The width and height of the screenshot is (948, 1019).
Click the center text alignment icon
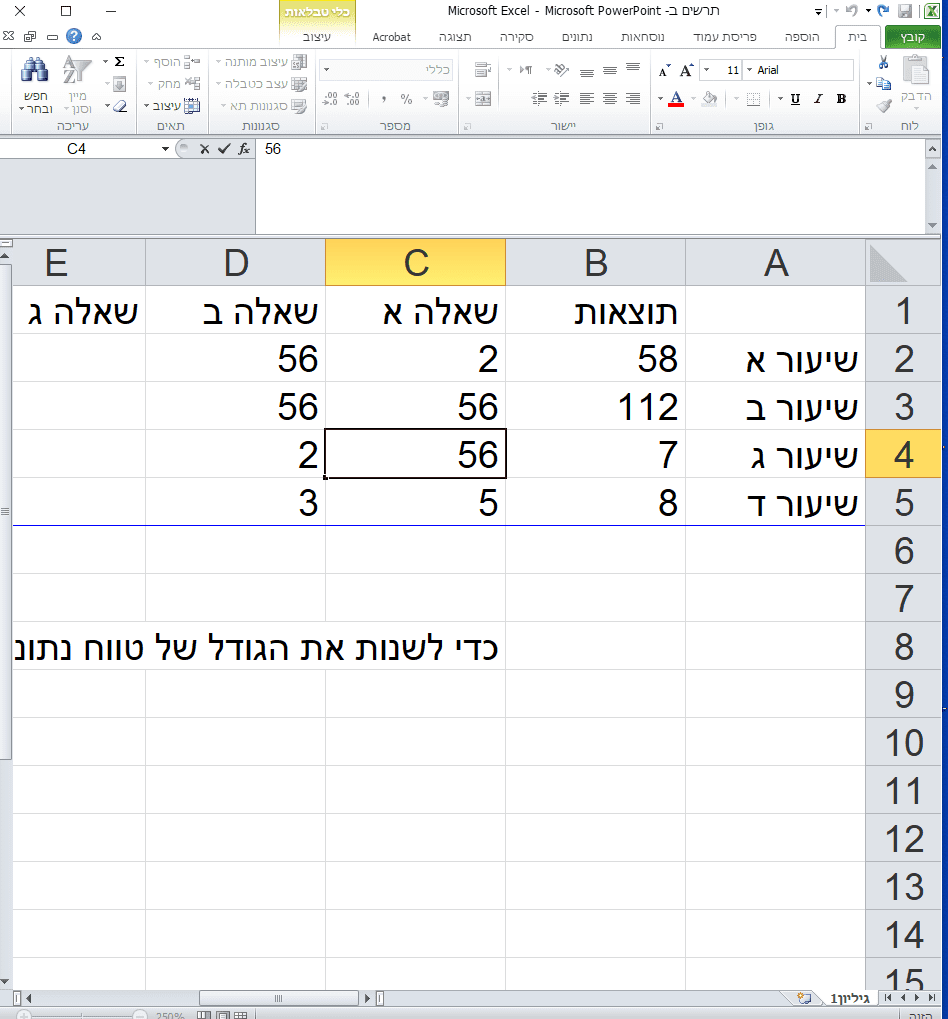[609, 99]
